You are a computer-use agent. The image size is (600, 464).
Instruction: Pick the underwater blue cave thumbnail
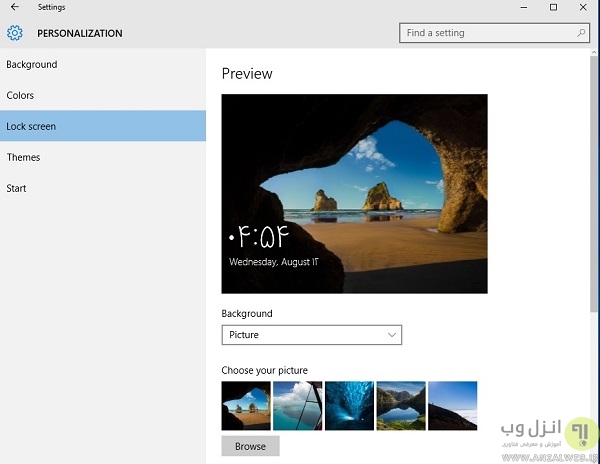(x=349, y=405)
